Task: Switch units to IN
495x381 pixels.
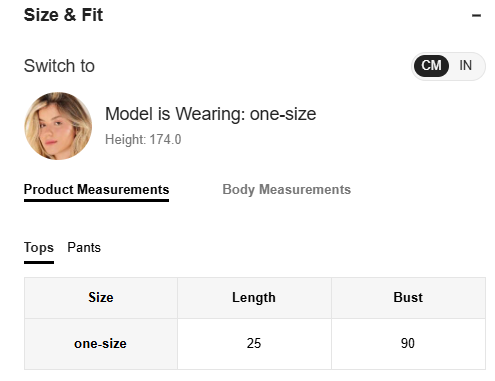Action: pyautogui.click(x=465, y=65)
